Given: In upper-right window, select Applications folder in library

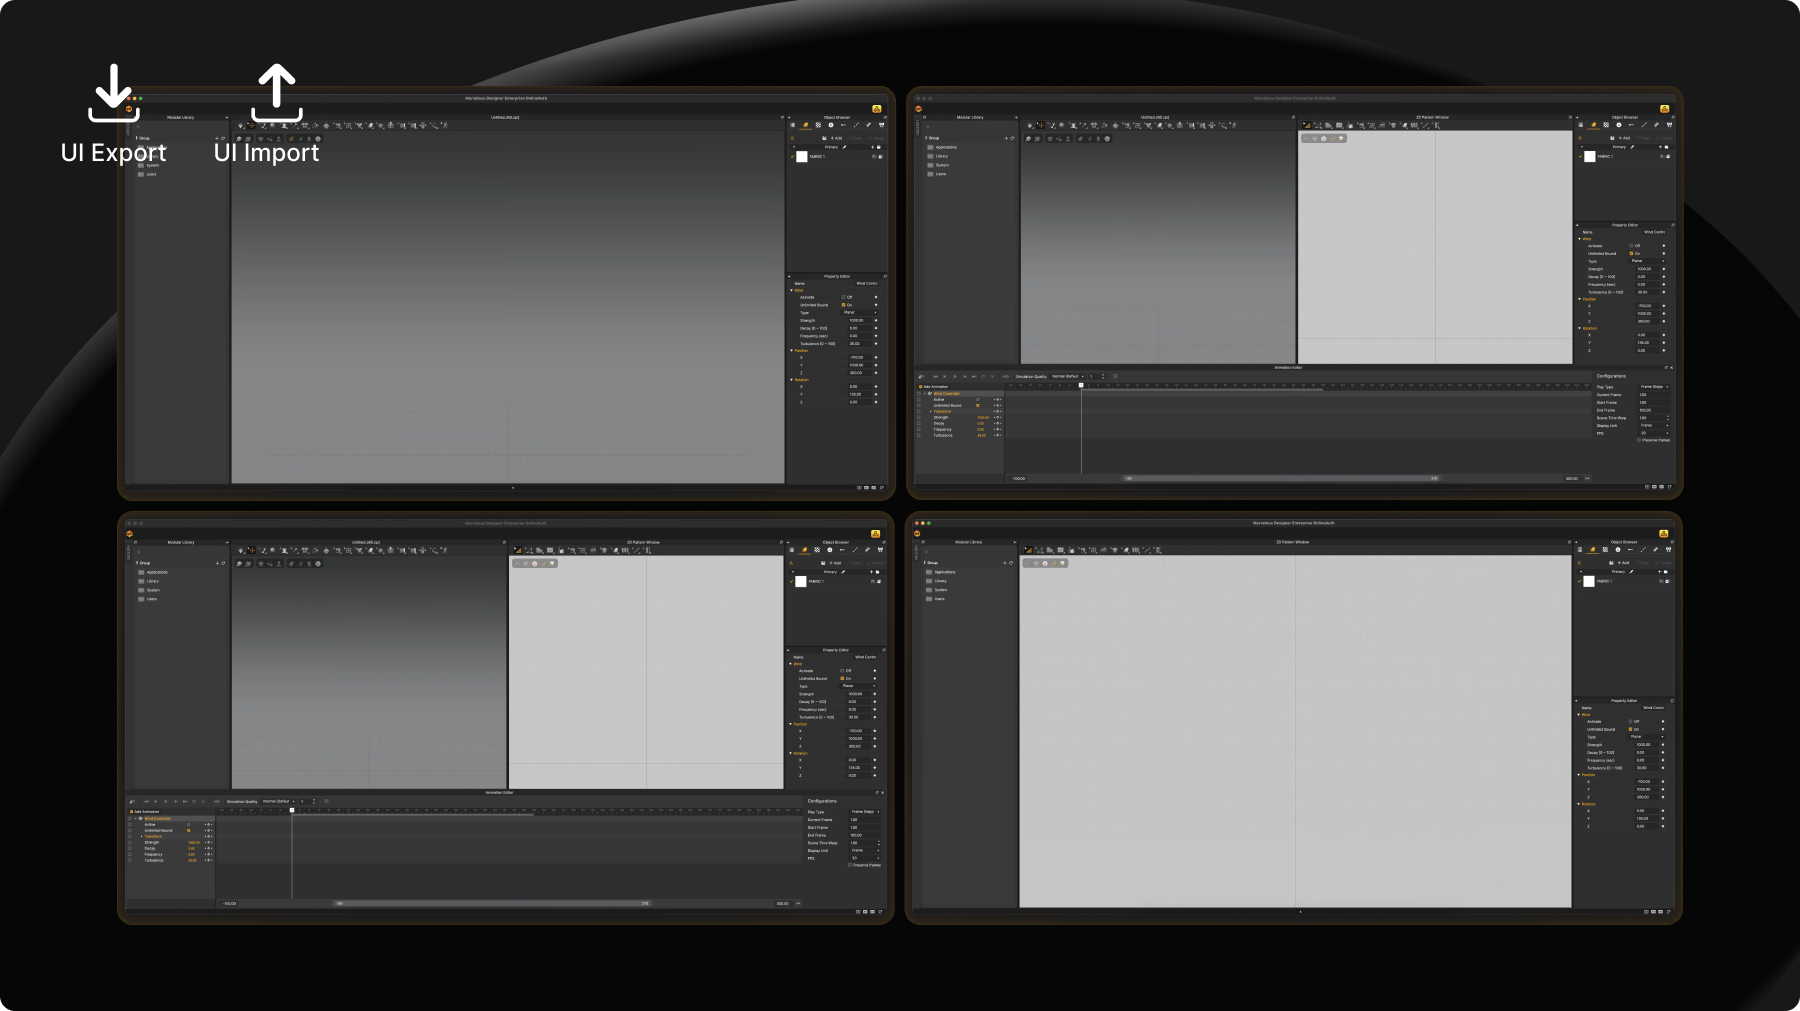Looking at the screenshot, I should click(942, 147).
